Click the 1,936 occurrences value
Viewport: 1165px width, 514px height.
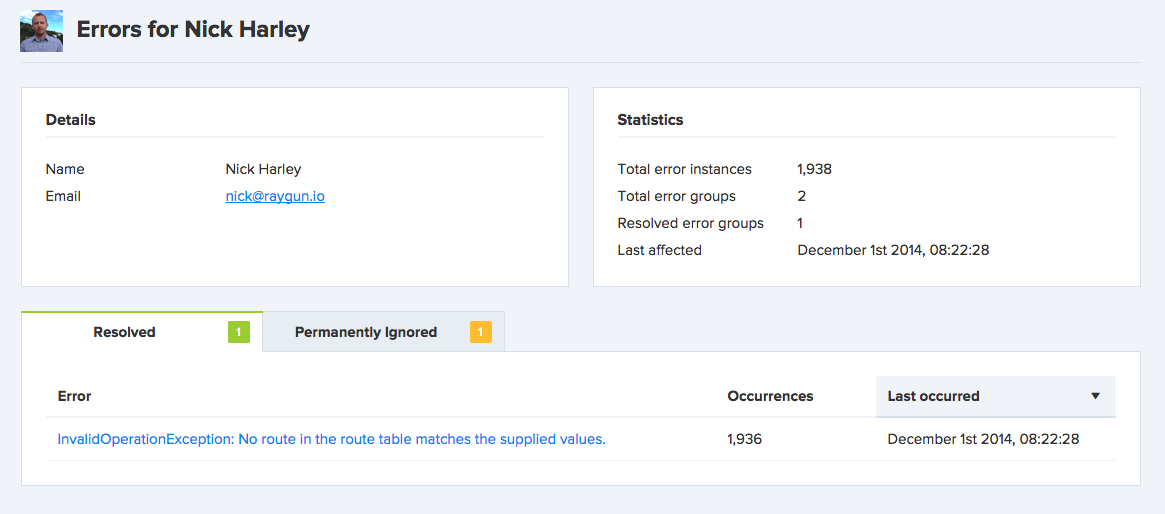click(744, 439)
